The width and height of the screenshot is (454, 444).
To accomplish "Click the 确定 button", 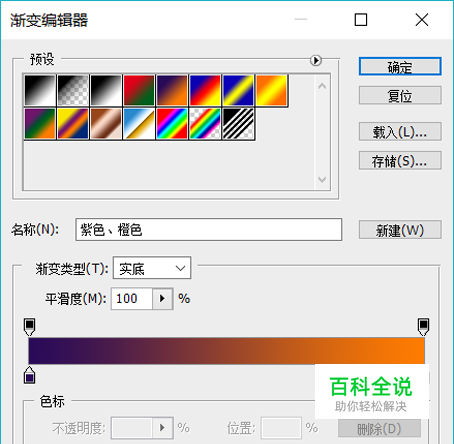I will click(400, 66).
